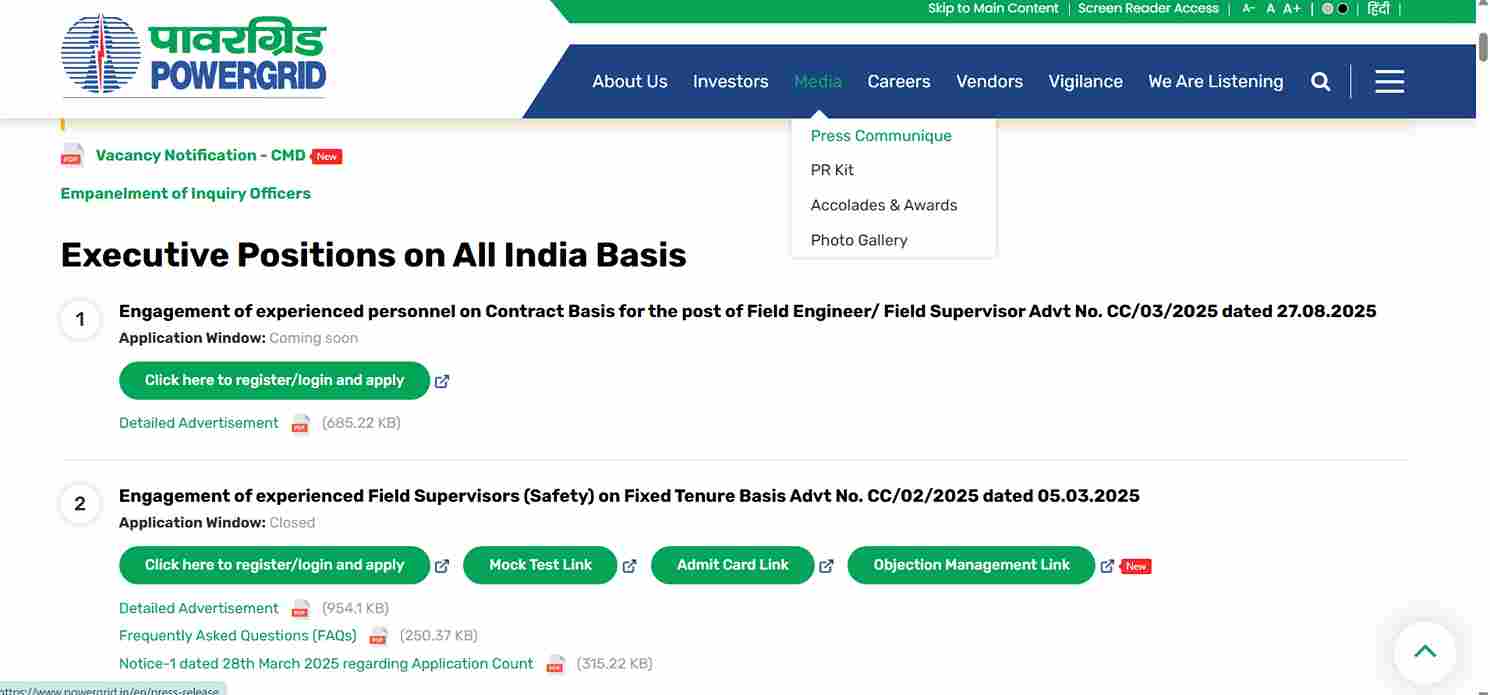Click the PDF icon beside Detailed Advertisement
The height and width of the screenshot is (695, 1490).
point(300,423)
